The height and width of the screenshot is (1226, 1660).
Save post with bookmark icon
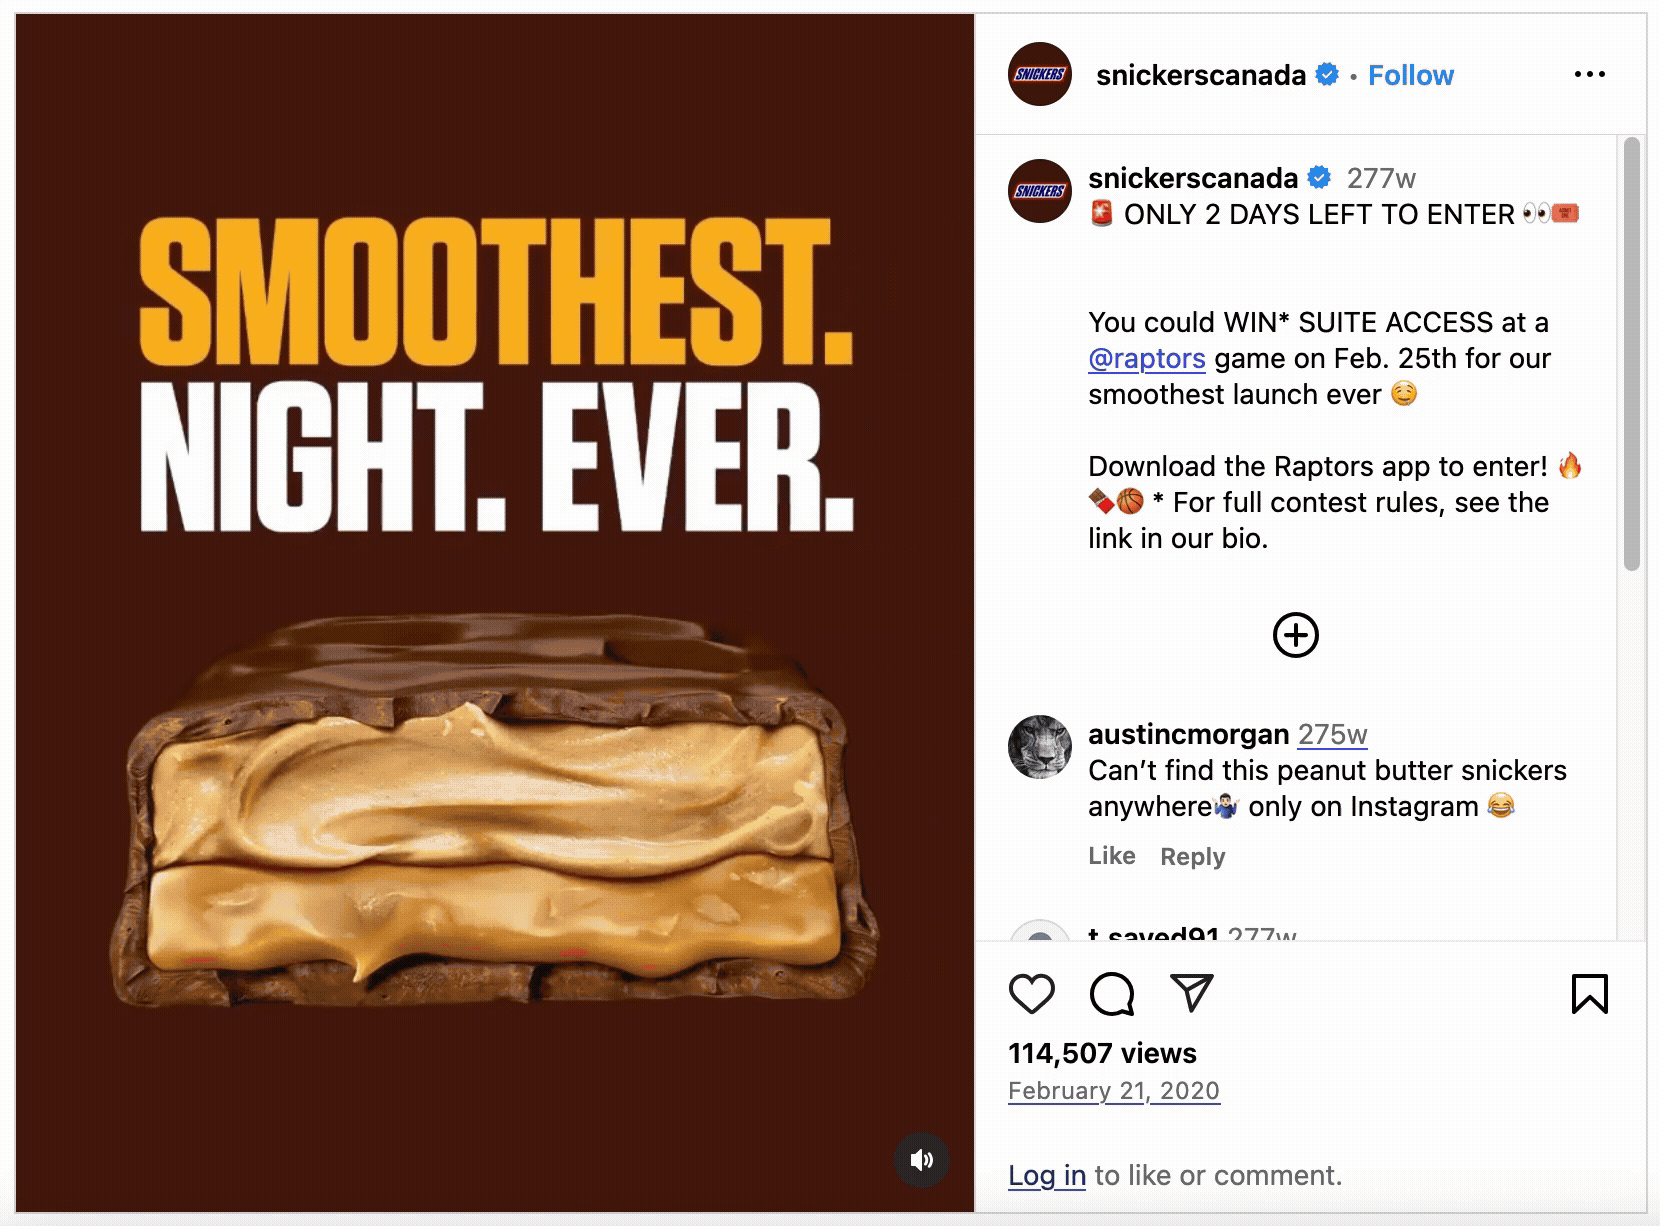[x=1589, y=994]
